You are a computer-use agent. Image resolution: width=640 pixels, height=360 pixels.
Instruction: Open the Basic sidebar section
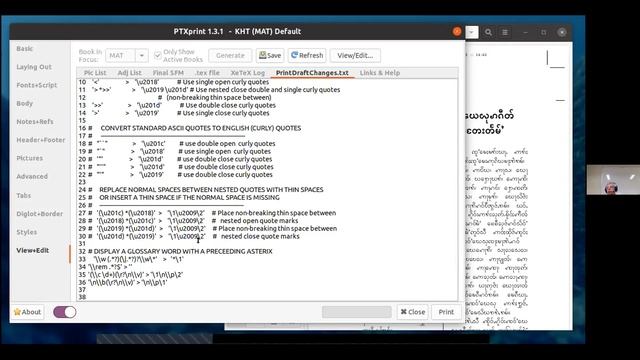(x=24, y=49)
